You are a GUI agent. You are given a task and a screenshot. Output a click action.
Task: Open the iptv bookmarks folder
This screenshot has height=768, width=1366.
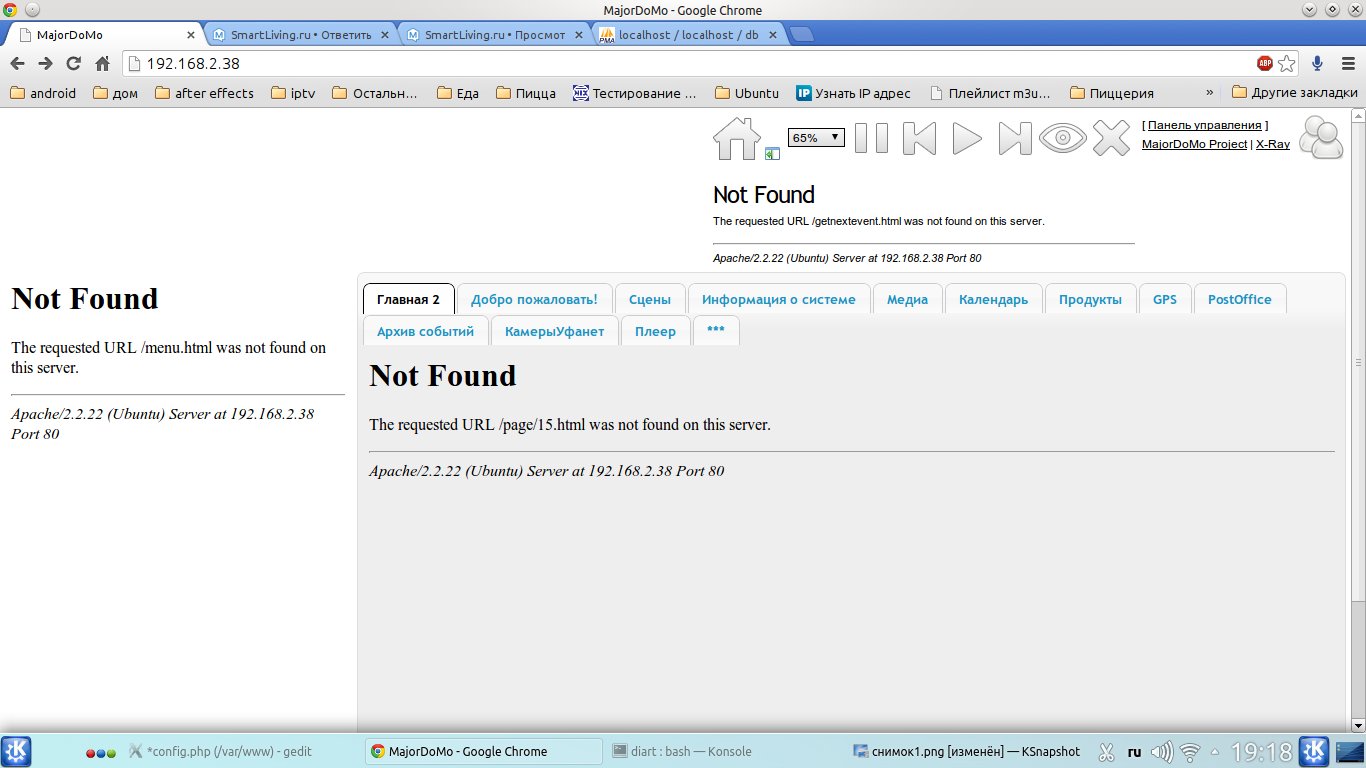click(292, 93)
